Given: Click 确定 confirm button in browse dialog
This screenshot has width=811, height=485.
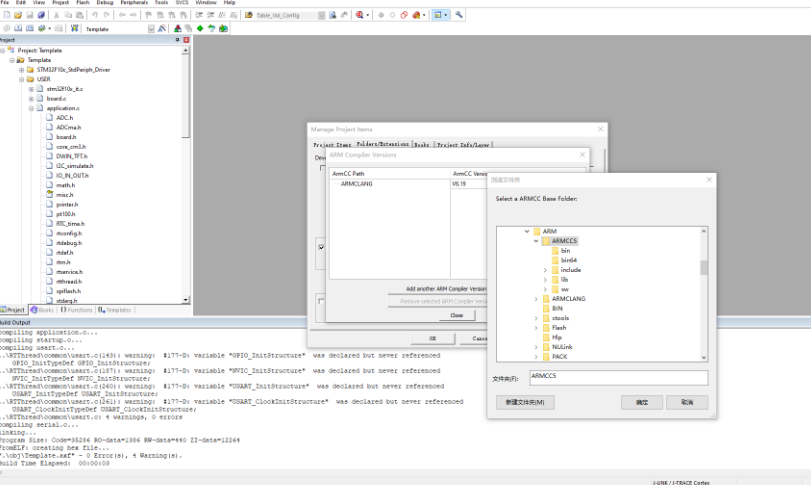Looking at the screenshot, I should click(x=642, y=402).
